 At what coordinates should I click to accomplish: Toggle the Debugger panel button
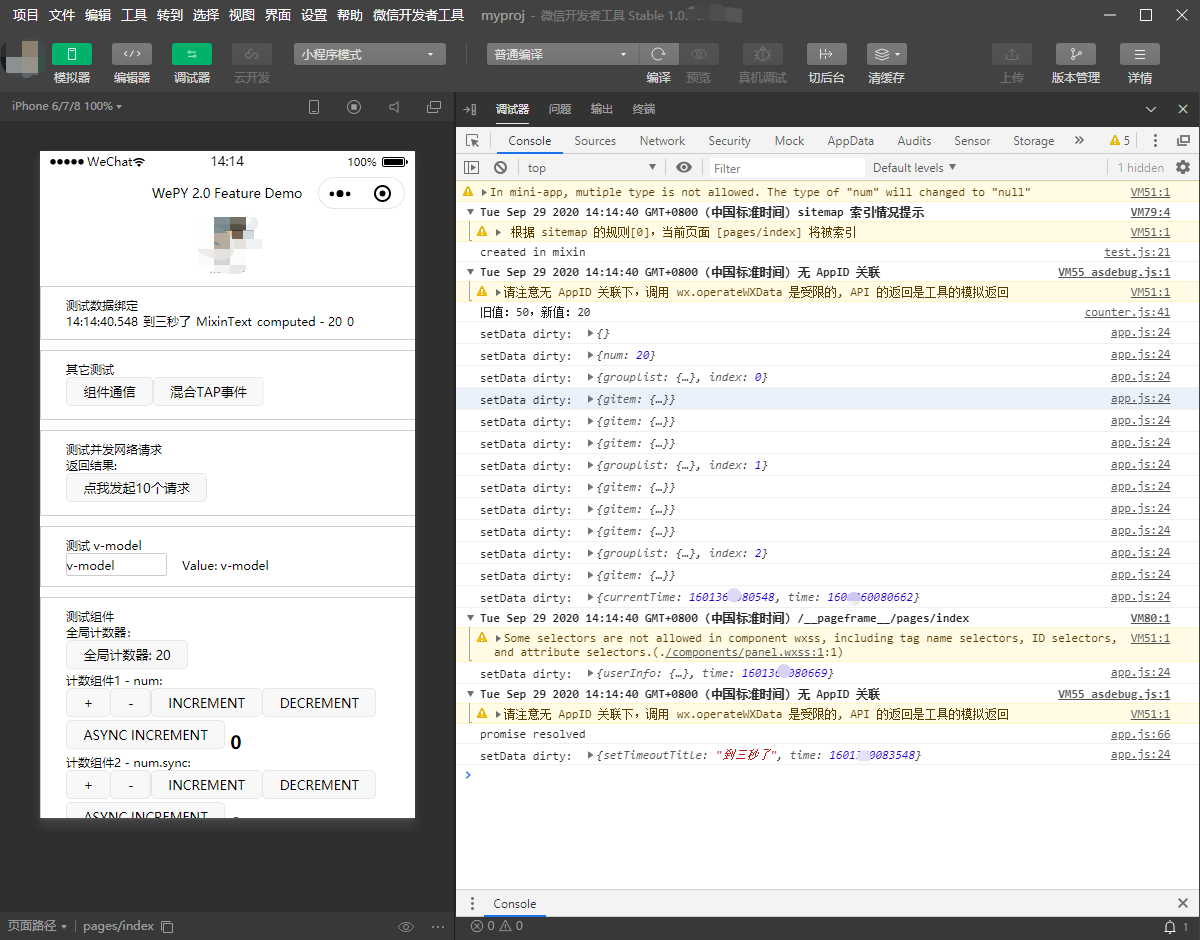click(191, 54)
